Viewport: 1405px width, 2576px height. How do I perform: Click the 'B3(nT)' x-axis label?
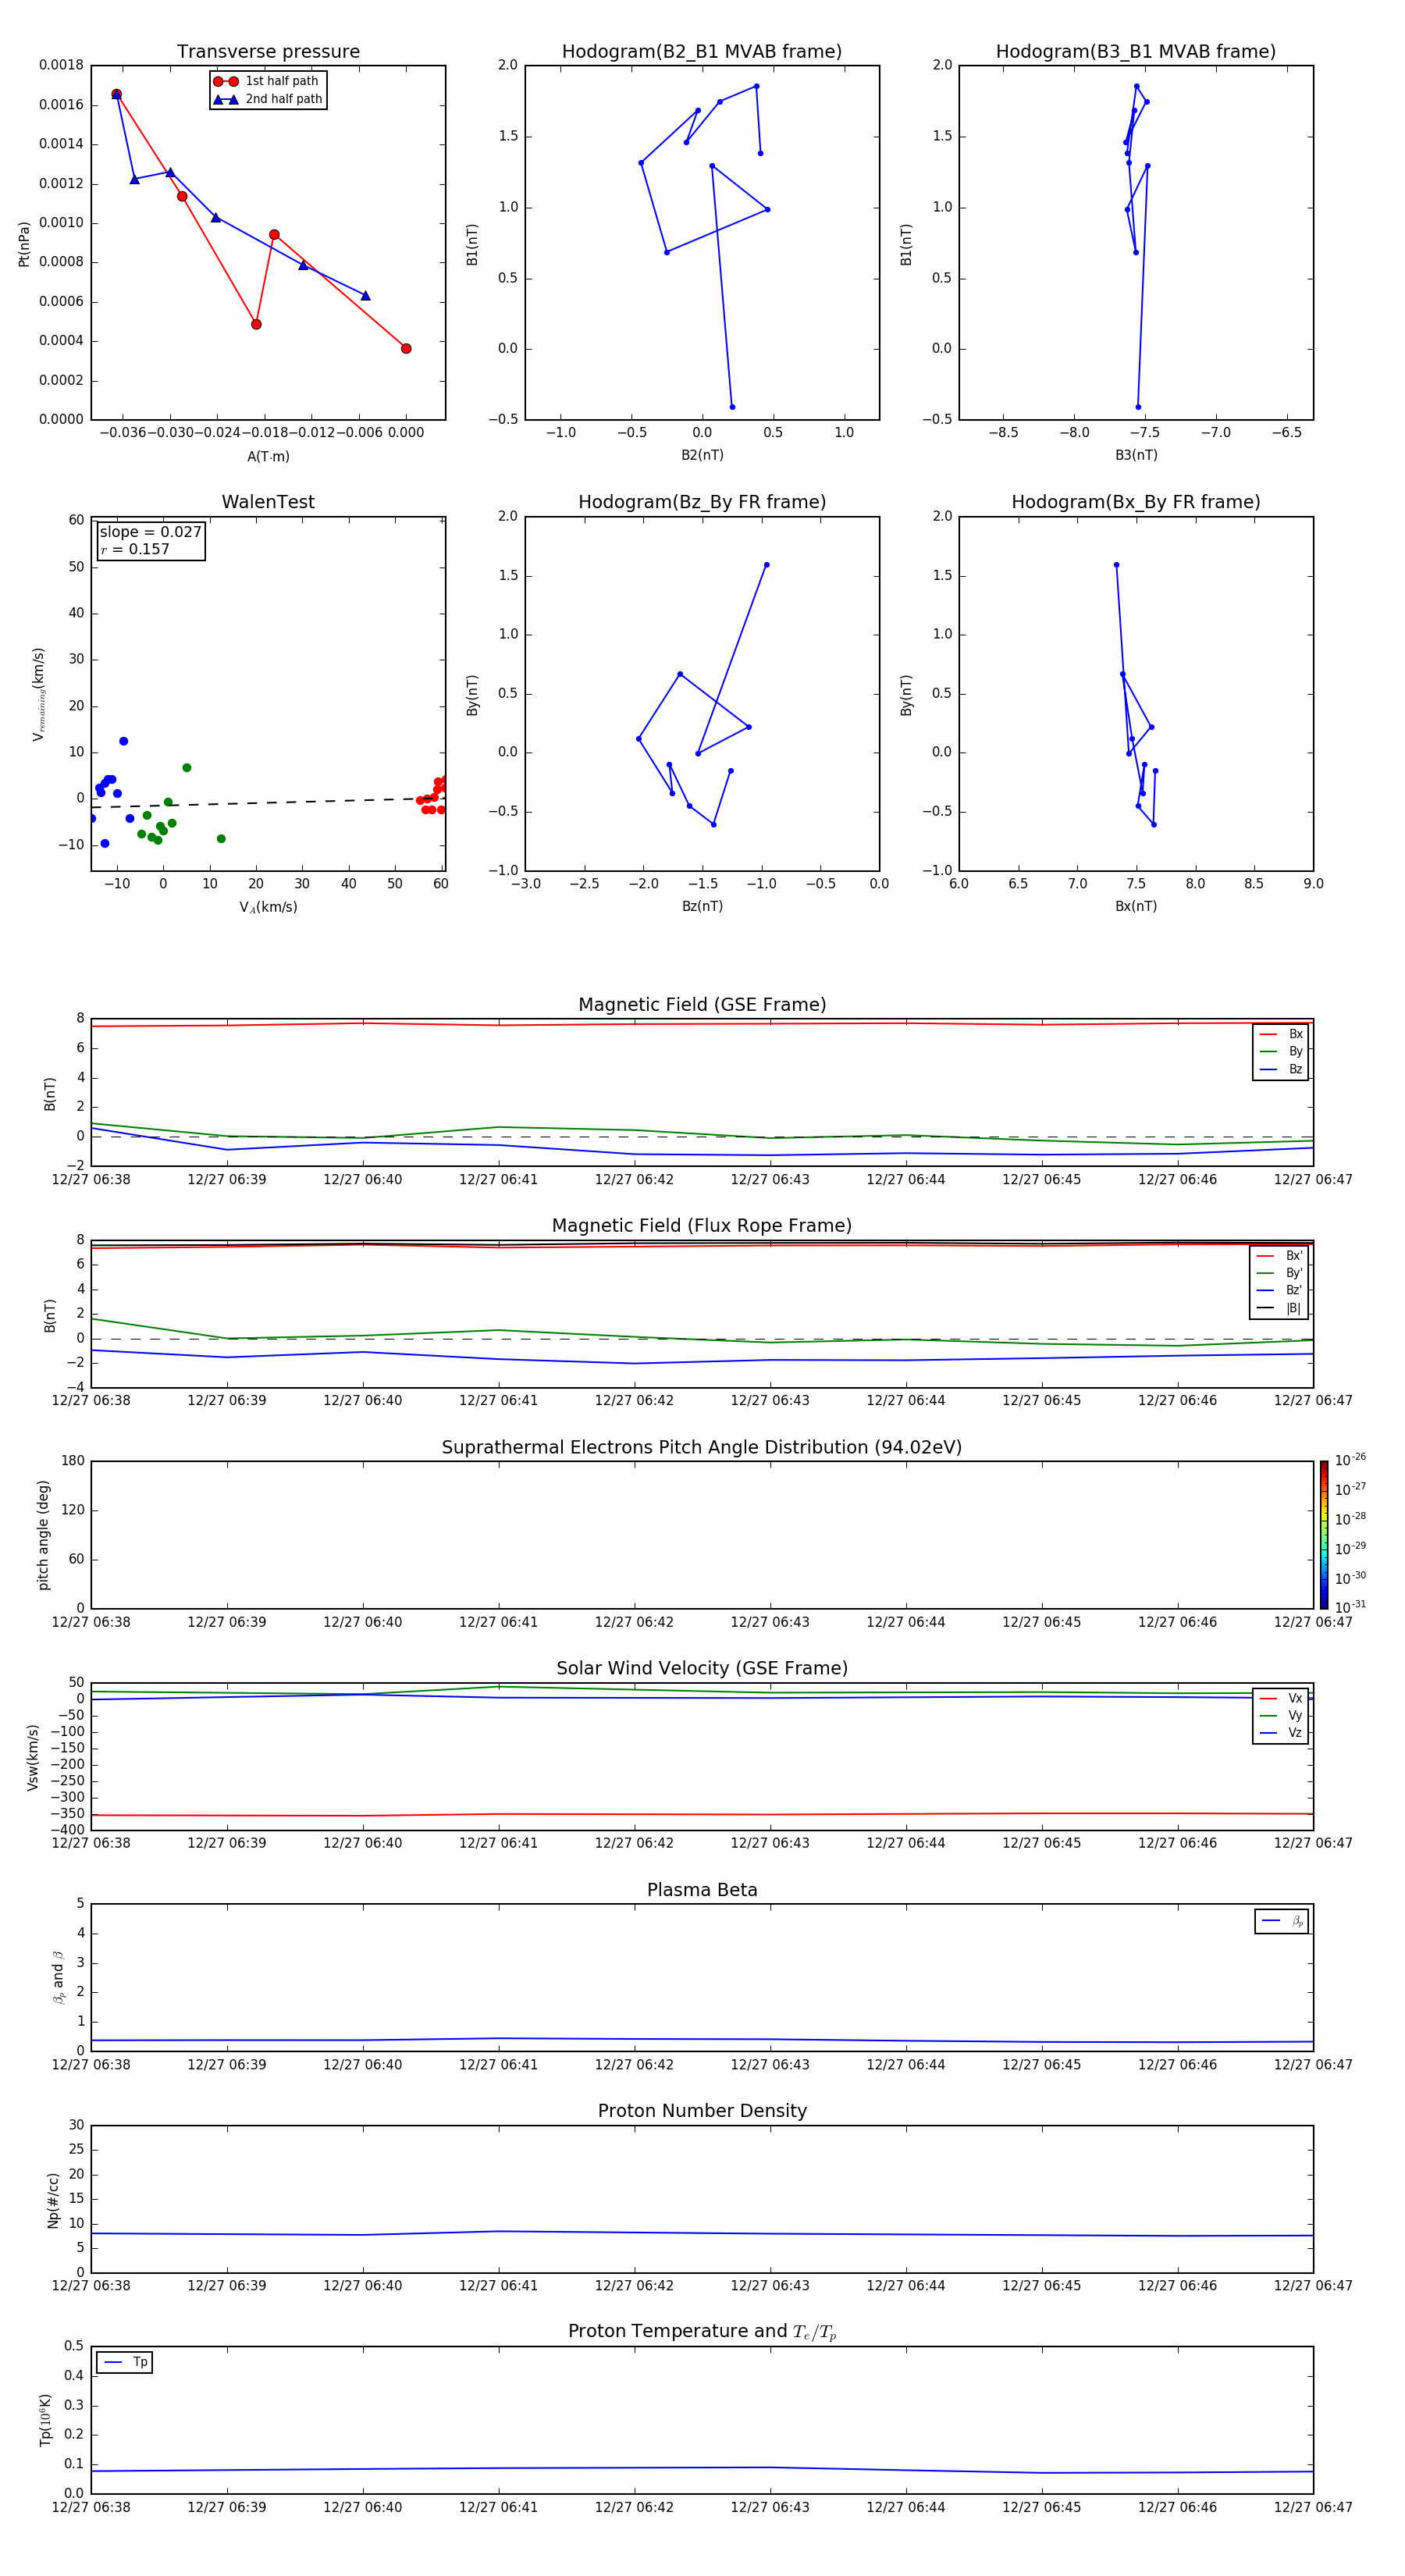(1136, 455)
